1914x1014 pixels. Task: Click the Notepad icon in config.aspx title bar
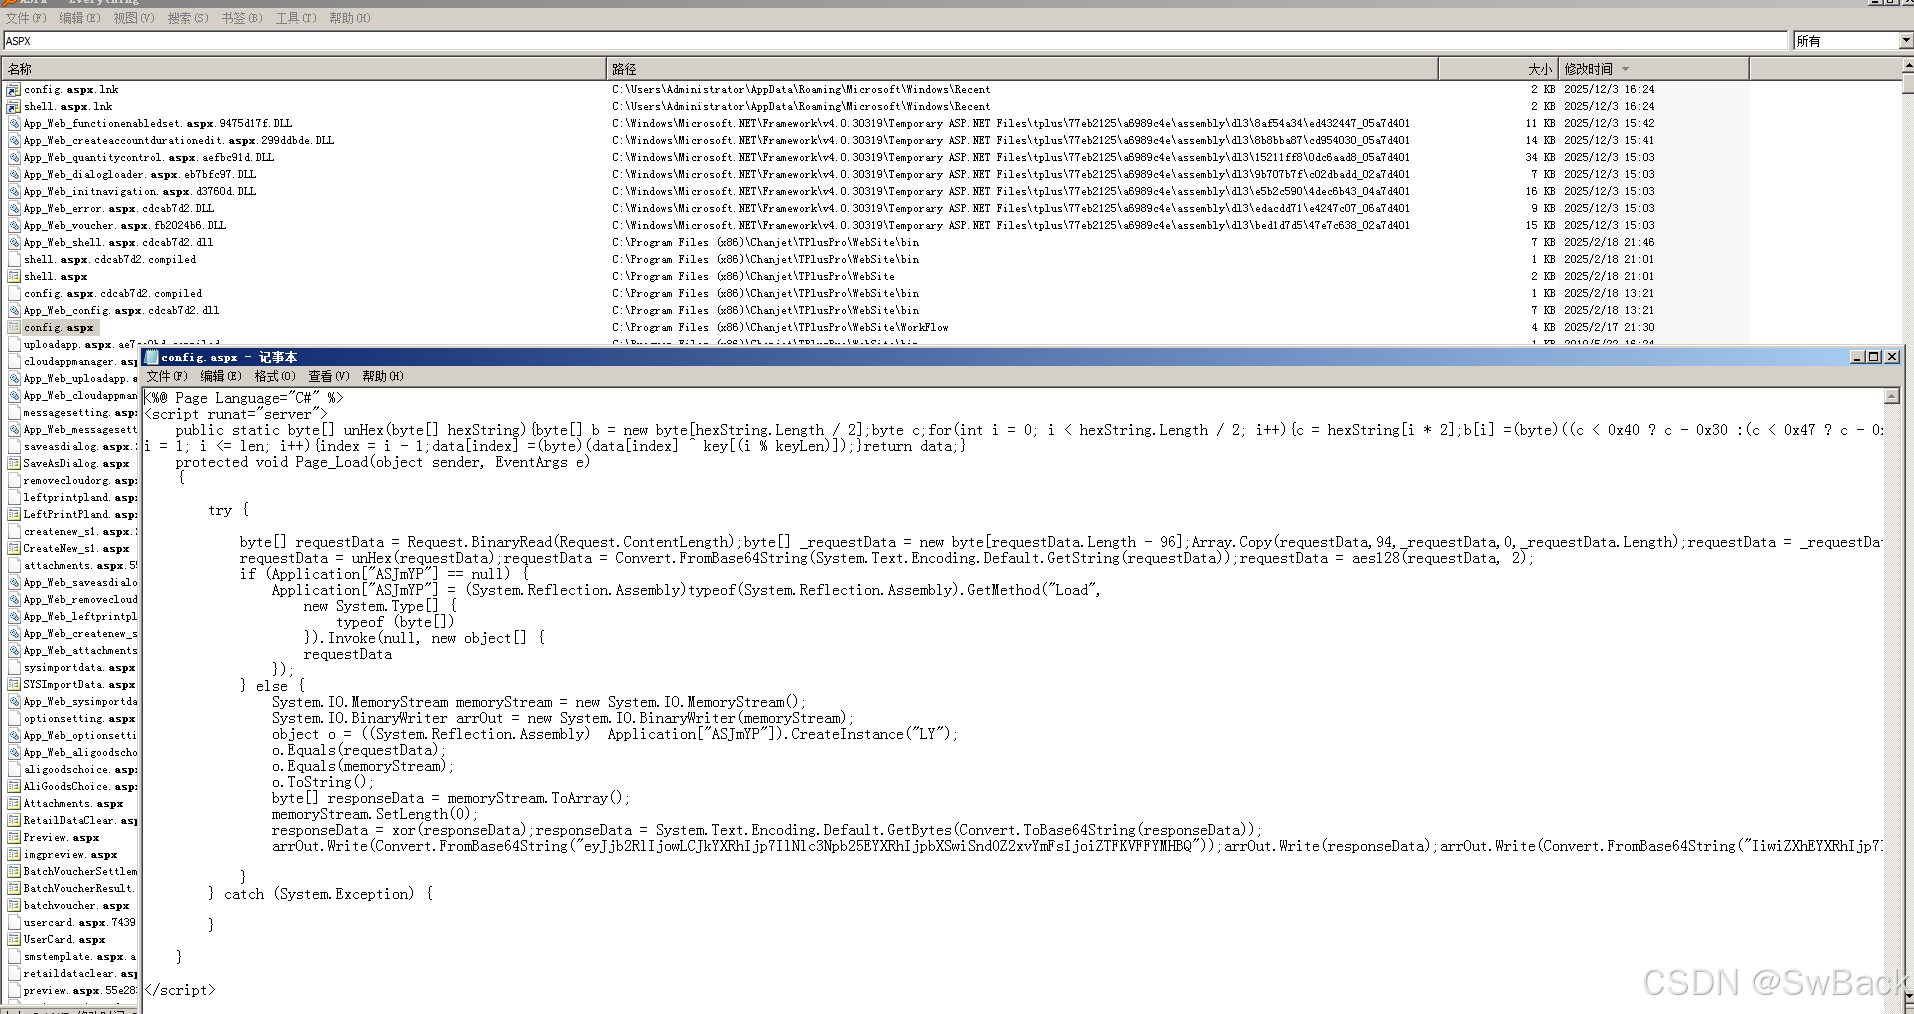click(x=152, y=357)
